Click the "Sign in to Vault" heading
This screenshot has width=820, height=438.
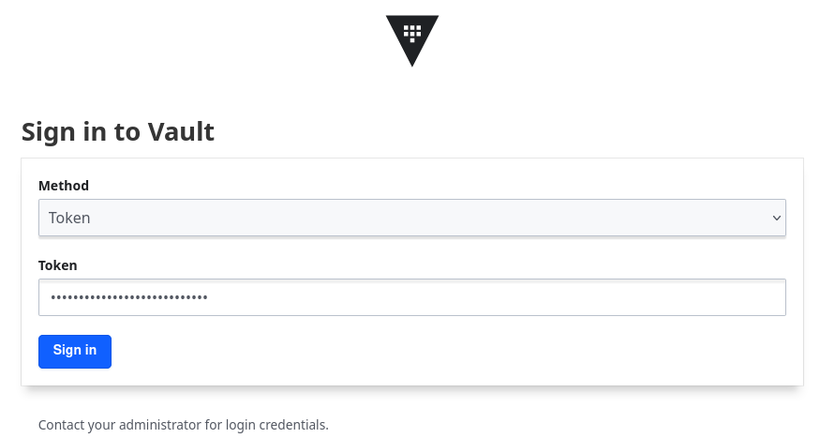point(118,132)
